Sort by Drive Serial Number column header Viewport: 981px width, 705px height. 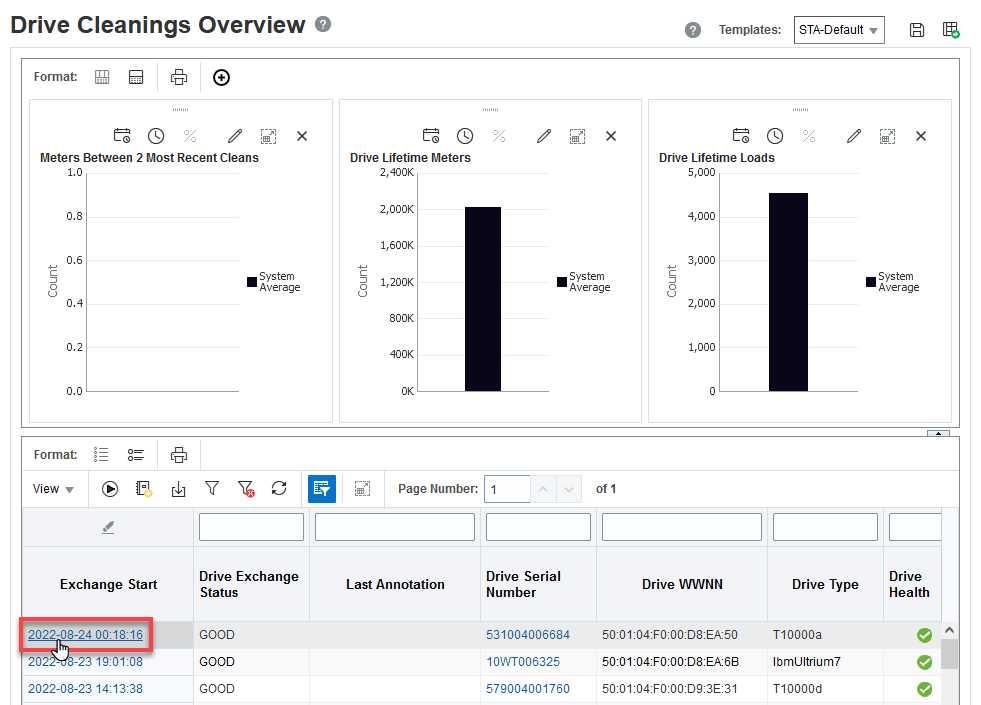tap(538, 584)
